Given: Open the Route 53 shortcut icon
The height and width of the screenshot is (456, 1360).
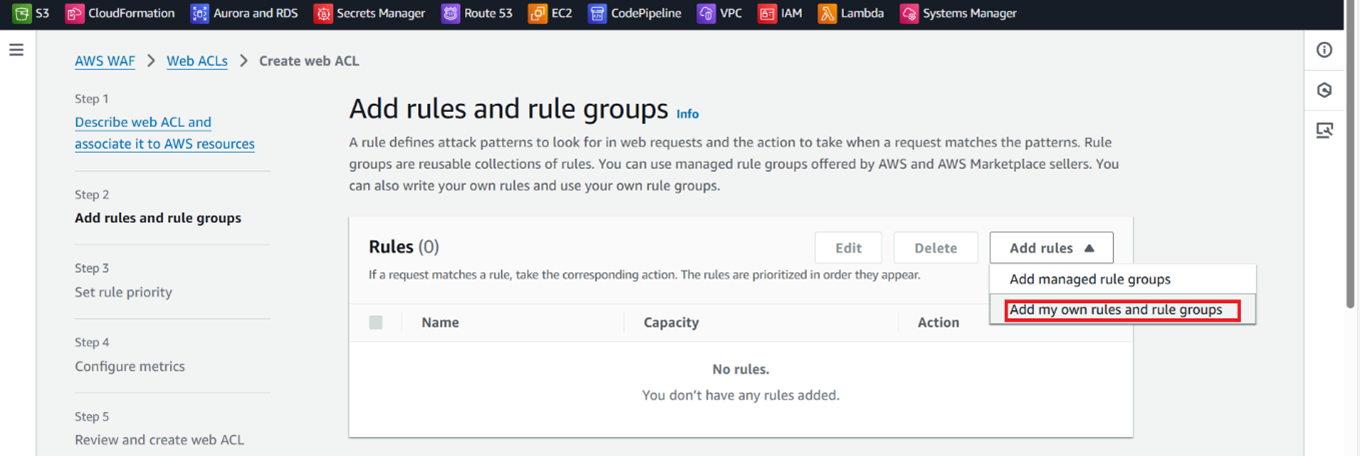Looking at the screenshot, I should pos(451,14).
